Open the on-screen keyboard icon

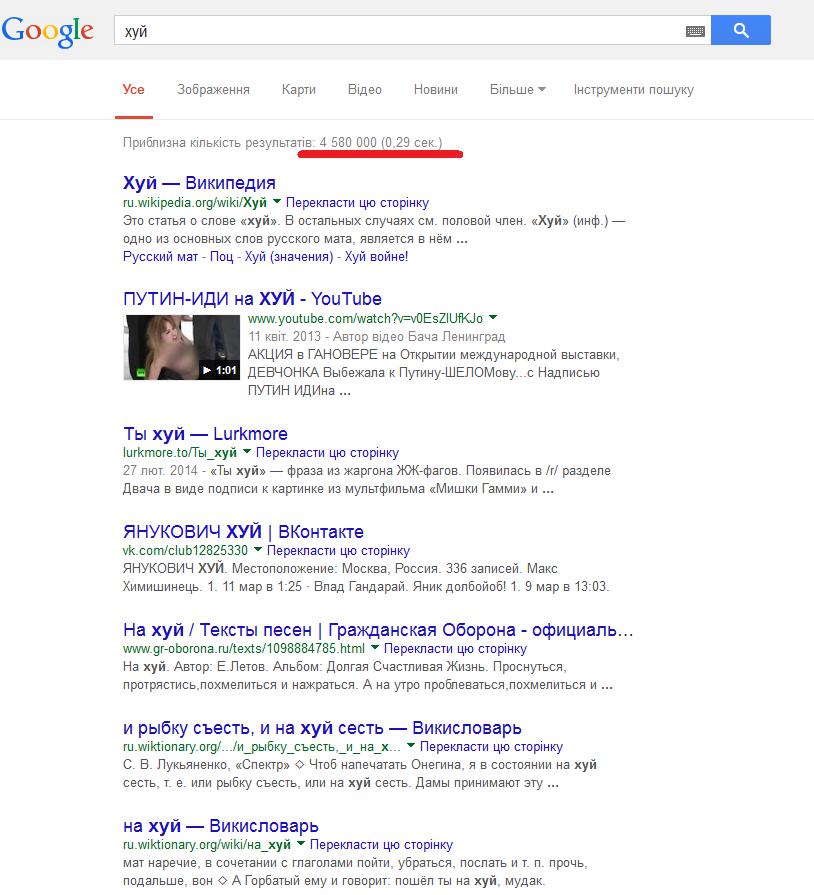pos(695,31)
